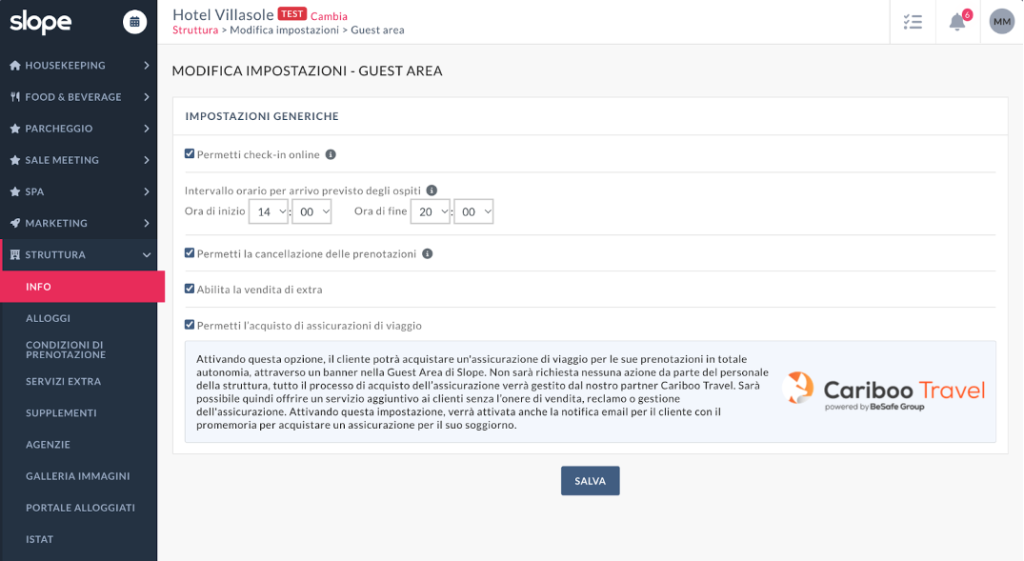Open the task checklist icon in top bar
1024x561 pixels.
pyautogui.click(x=912, y=22)
